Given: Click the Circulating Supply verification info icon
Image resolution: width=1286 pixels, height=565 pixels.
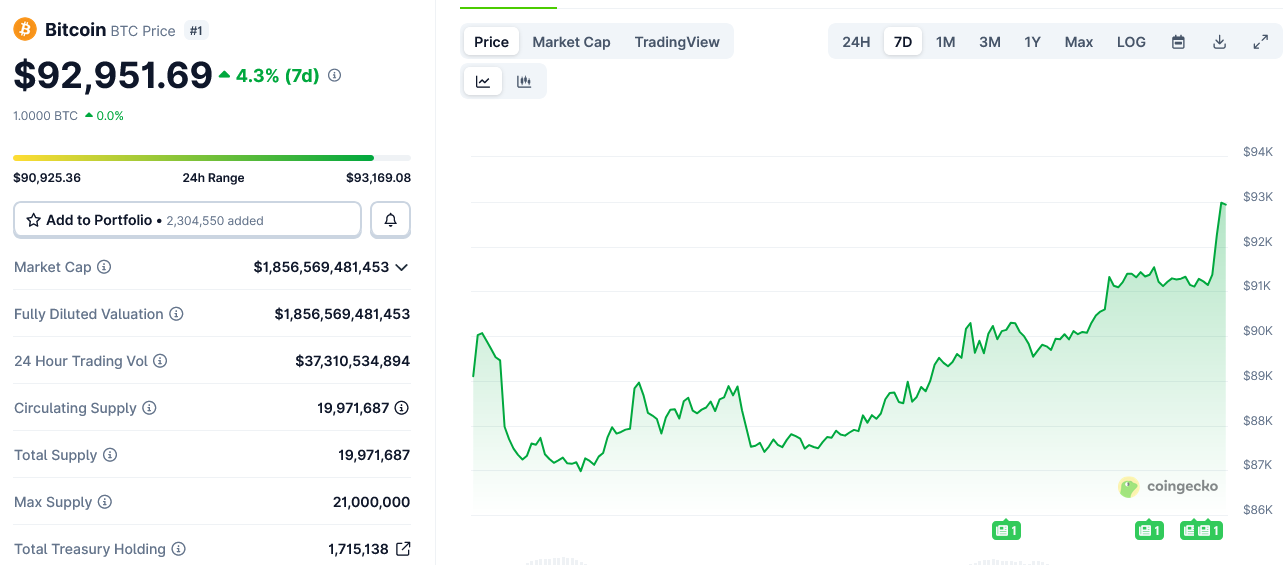Looking at the screenshot, I should (402, 408).
